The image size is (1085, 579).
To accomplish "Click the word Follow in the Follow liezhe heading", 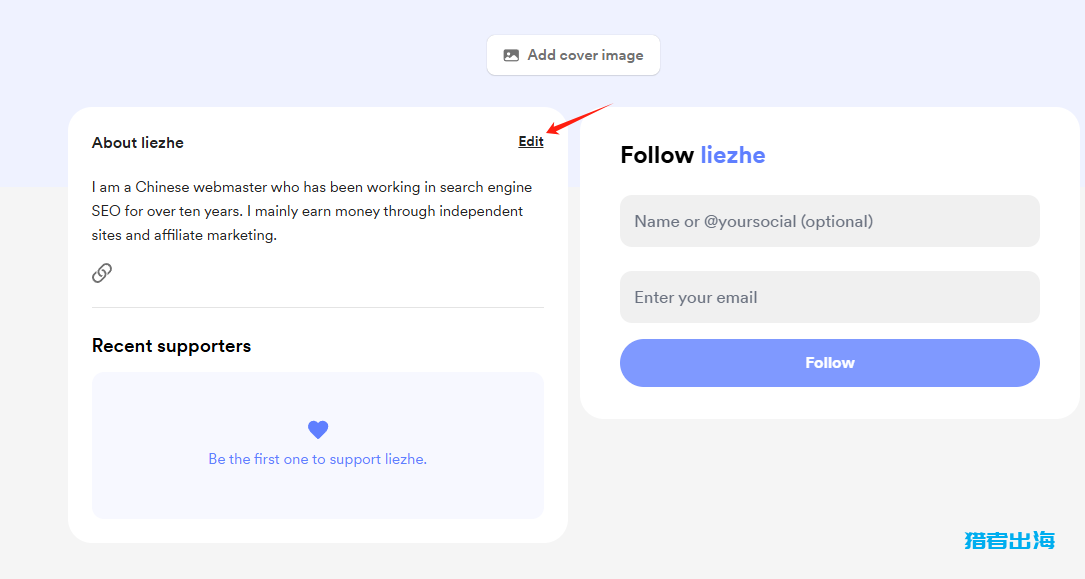I will coord(657,155).
